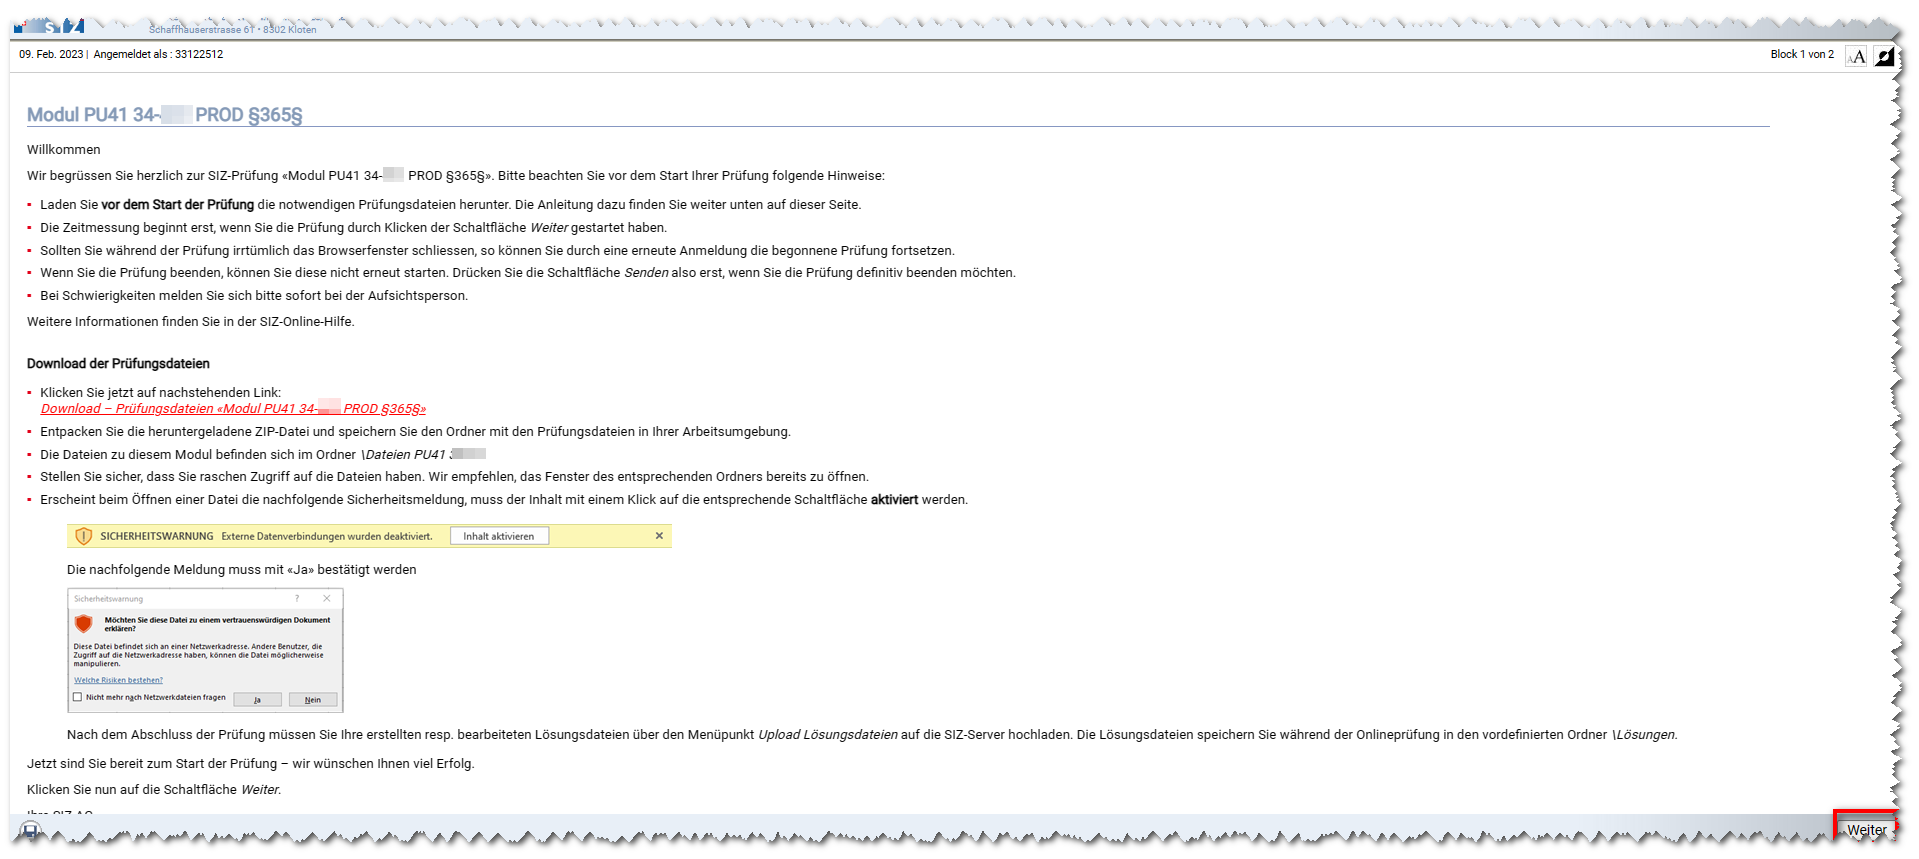Click the help '?' in Sicherheitswarnung dialog title
This screenshot has width=1919, height=859.
coord(297,598)
